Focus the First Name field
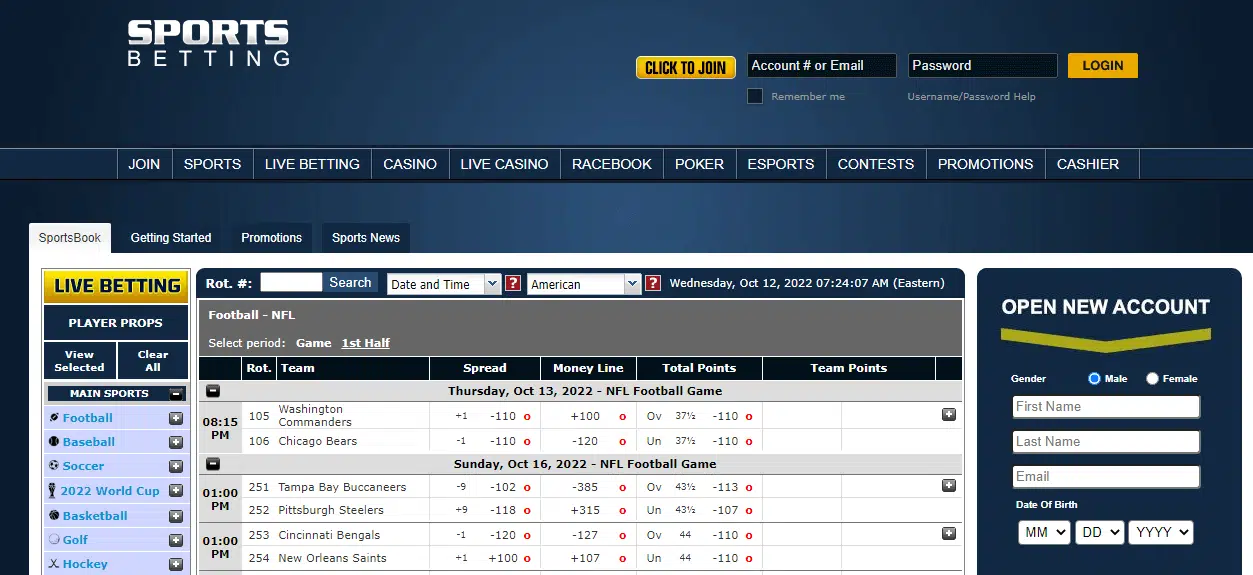Viewport: 1253px width, 575px height. click(x=1106, y=406)
